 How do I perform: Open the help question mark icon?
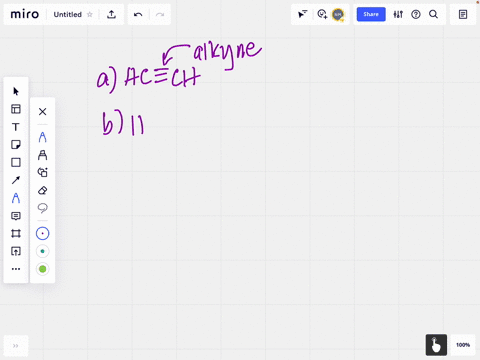(x=416, y=14)
